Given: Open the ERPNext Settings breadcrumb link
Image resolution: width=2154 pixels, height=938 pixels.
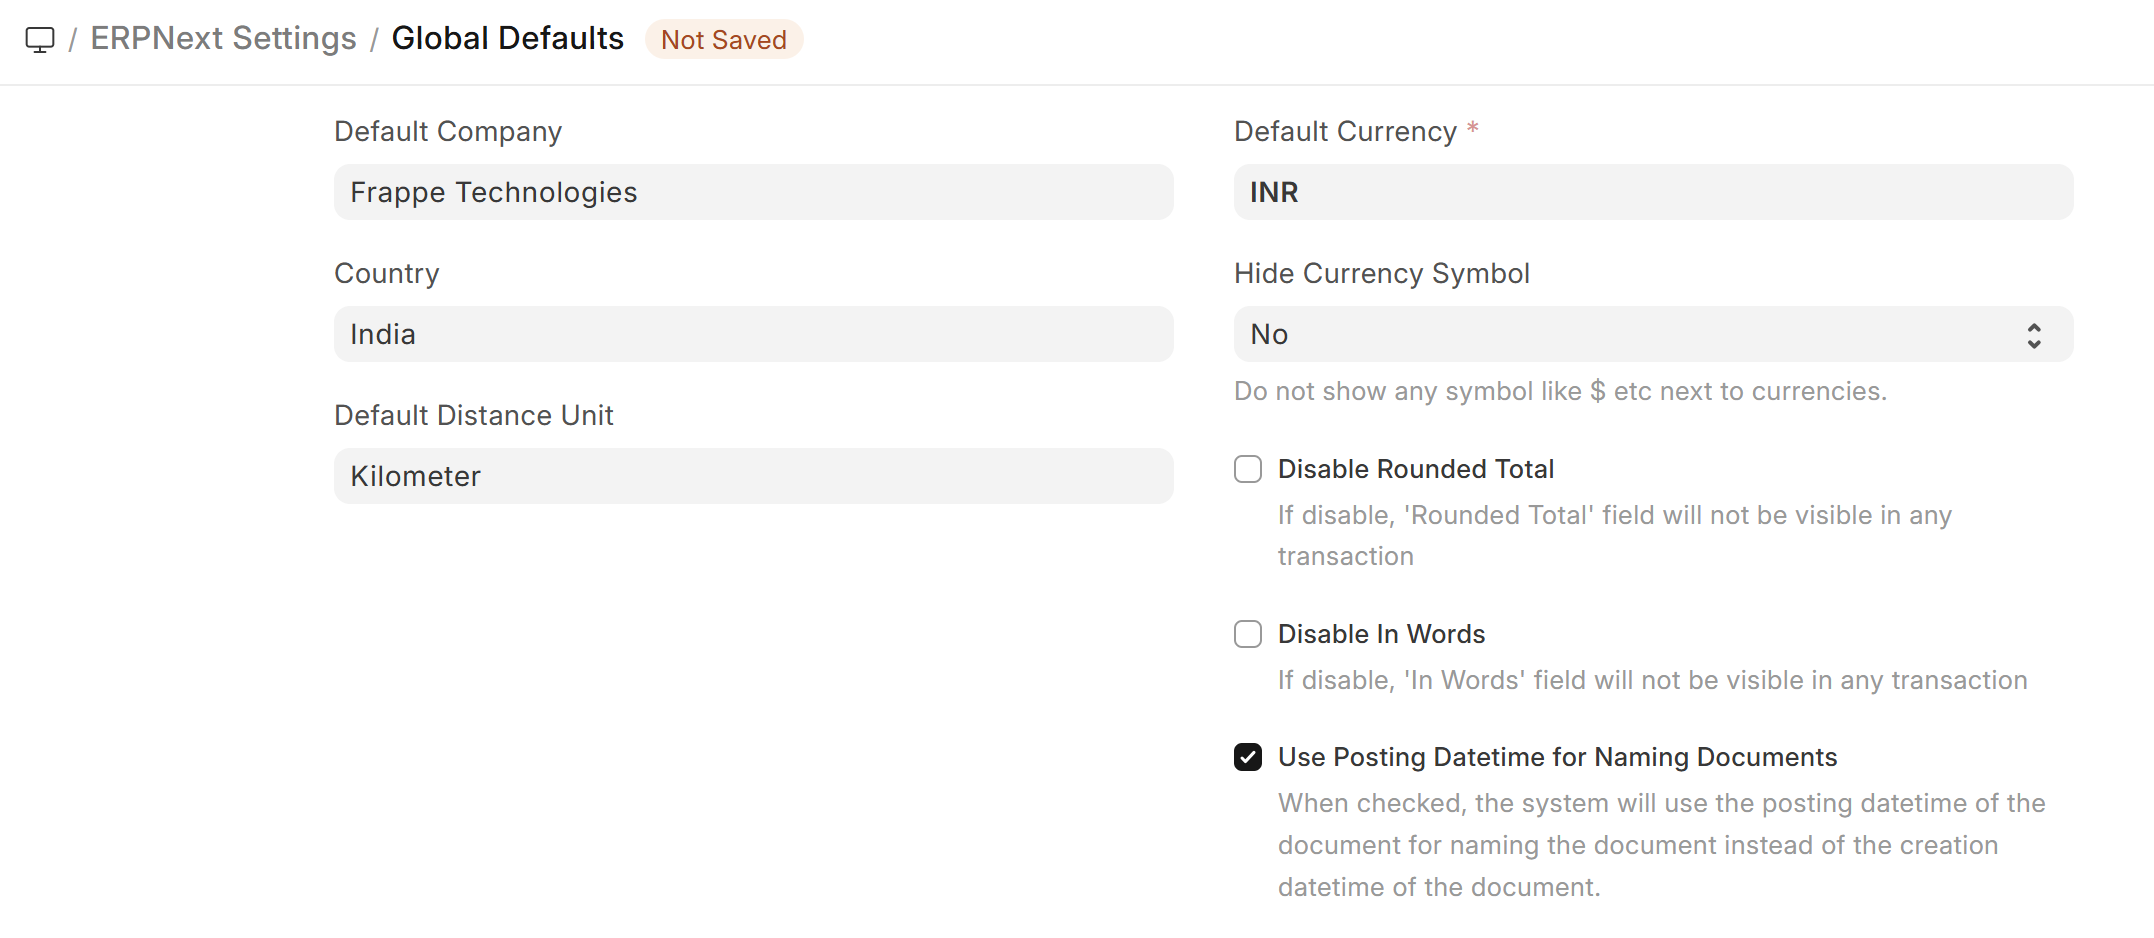Looking at the screenshot, I should click(223, 38).
